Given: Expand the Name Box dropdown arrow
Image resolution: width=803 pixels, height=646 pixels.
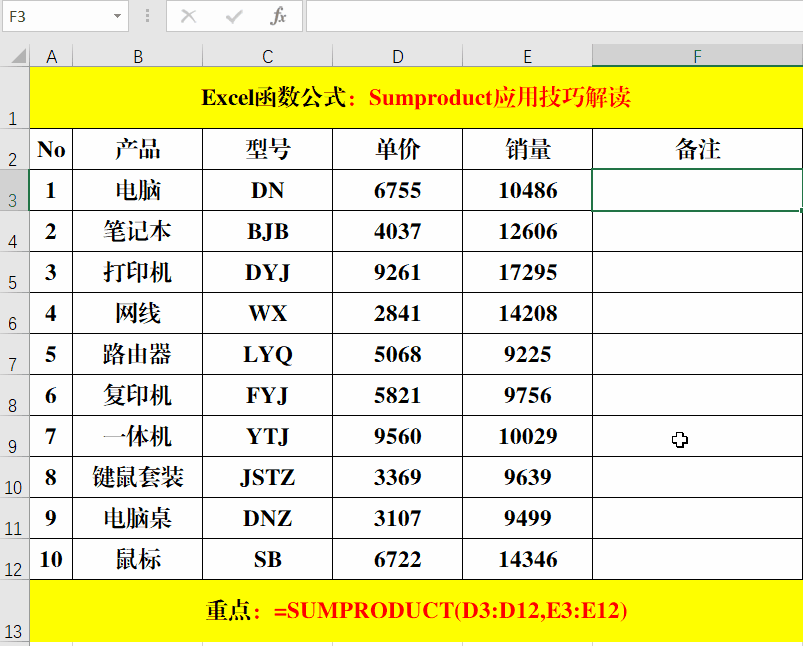Looking at the screenshot, I should [x=117, y=16].
